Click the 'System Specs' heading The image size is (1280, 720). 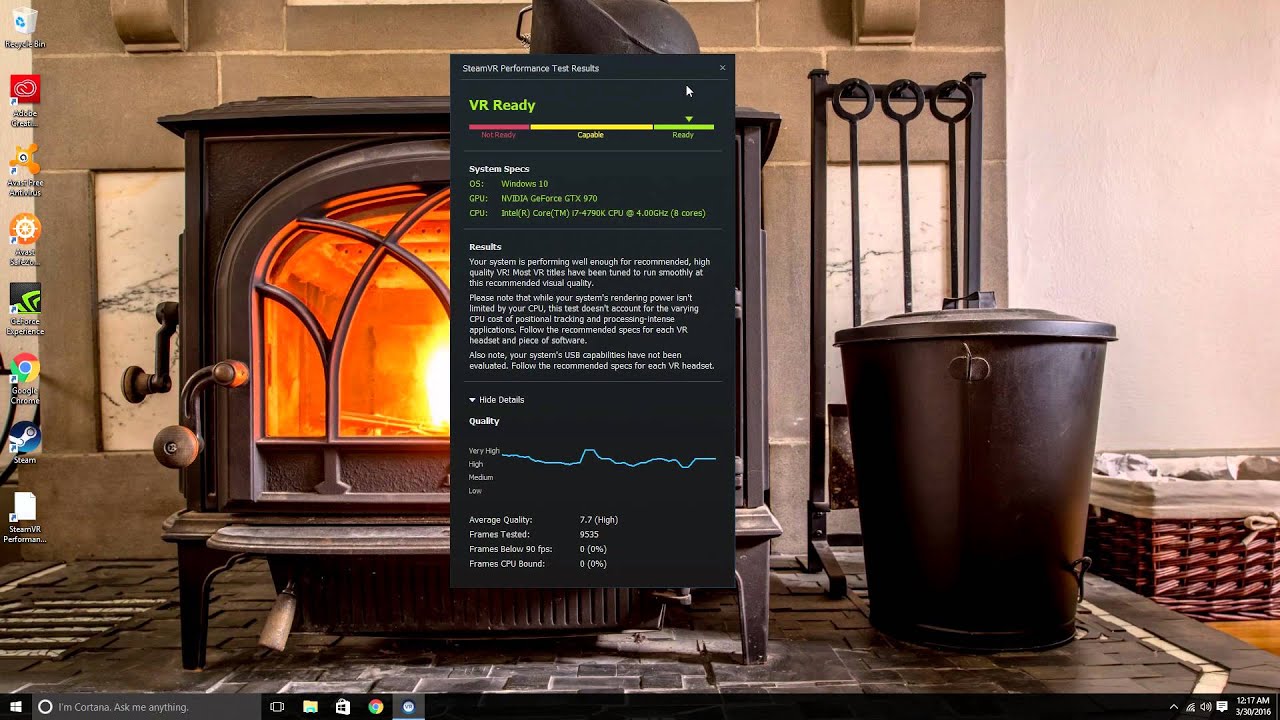(499, 169)
